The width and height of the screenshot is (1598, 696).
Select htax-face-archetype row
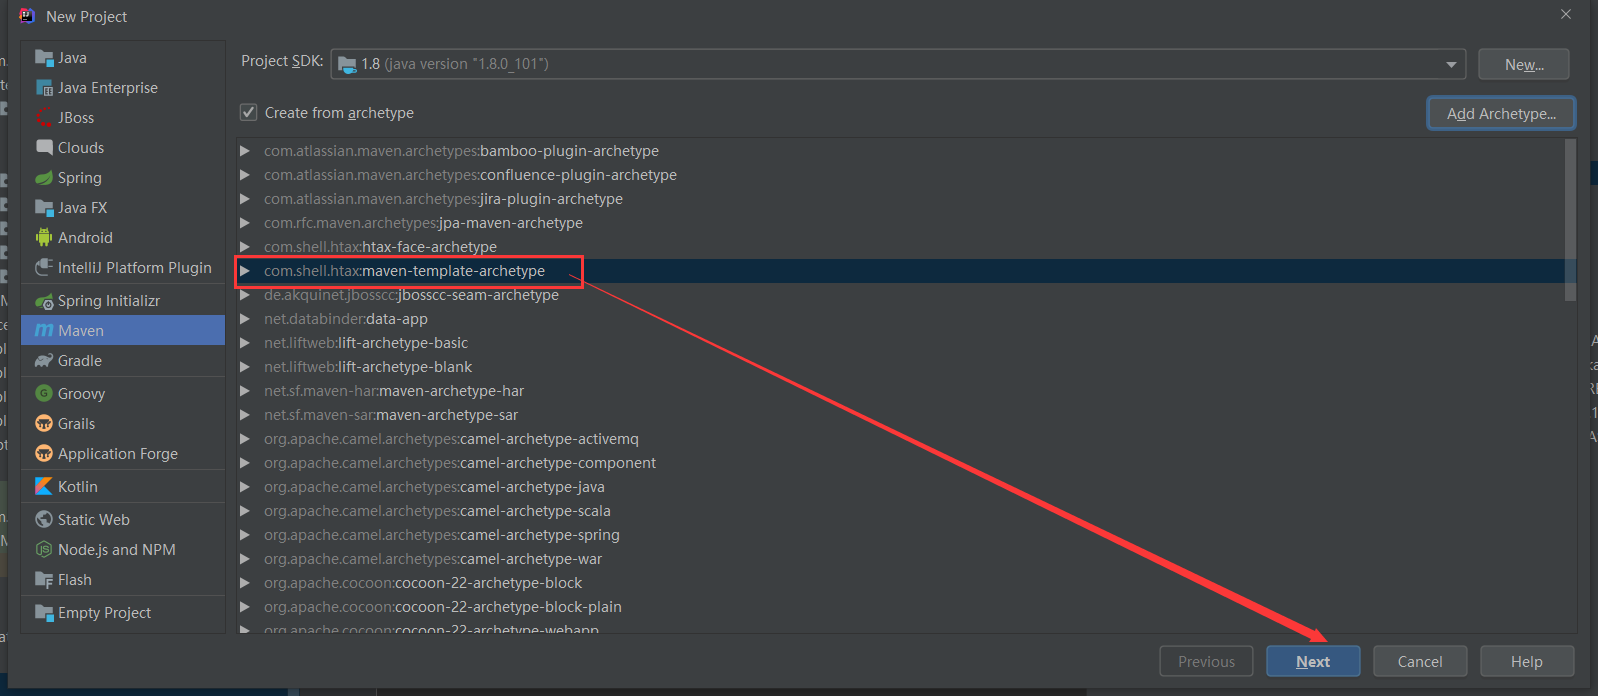(900, 247)
